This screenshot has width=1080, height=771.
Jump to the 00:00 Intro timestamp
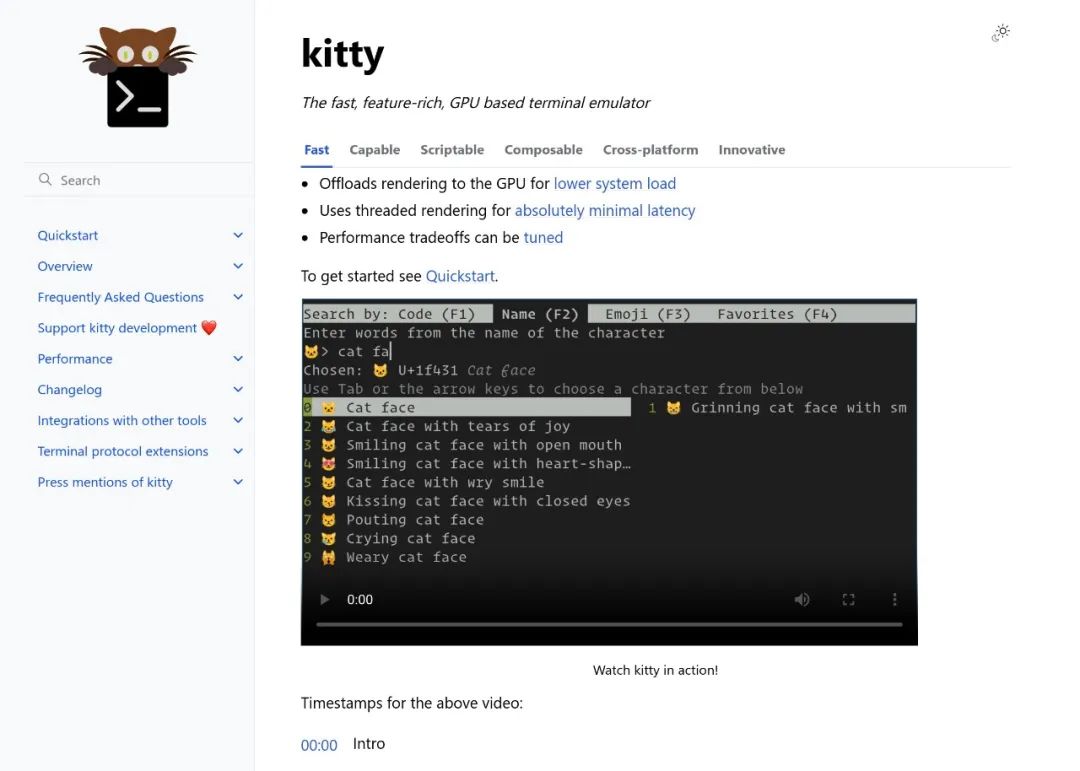coord(319,745)
